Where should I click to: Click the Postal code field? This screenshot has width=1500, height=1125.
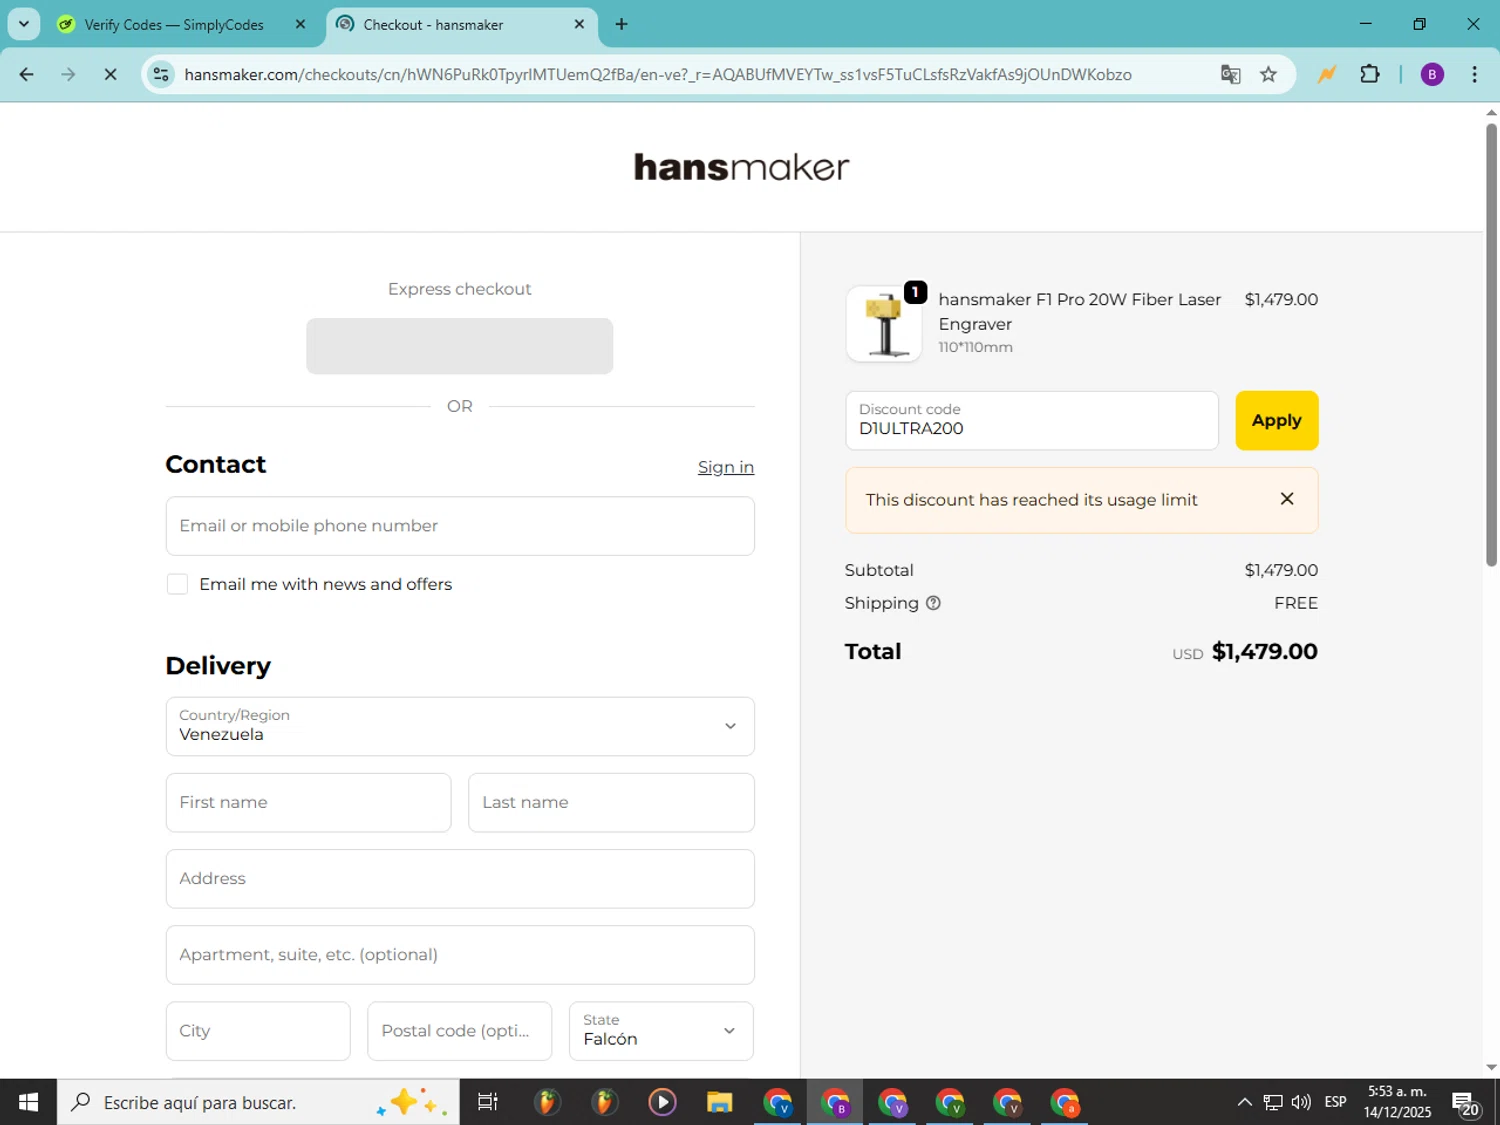(x=459, y=1031)
